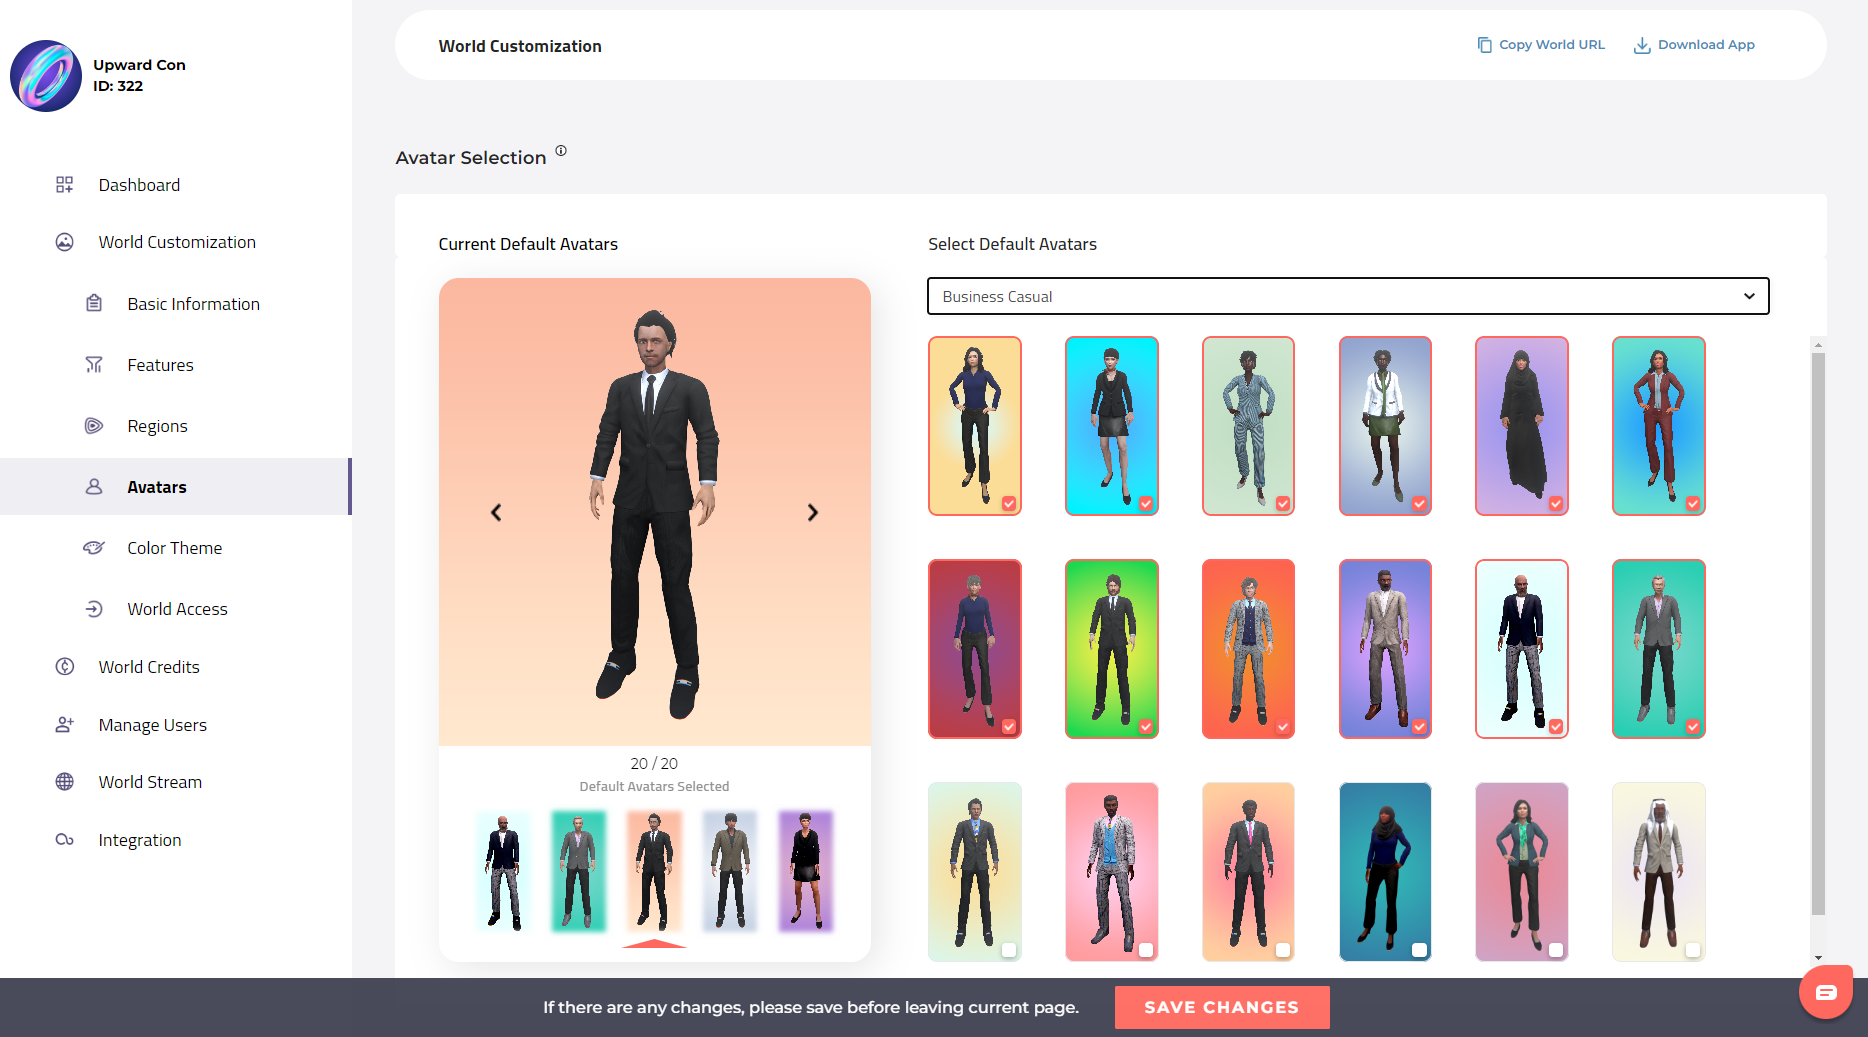Image resolution: width=1868 pixels, height=1037 pixels.
Task: Select the purple background avatar thumbnail in carousel
Action: pos(805,871)
